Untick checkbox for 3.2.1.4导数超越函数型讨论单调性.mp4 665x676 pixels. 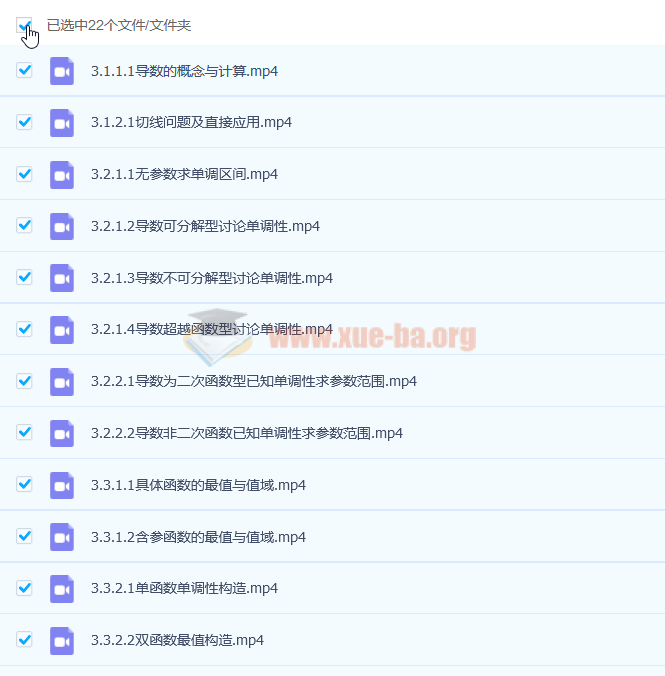pyautogui.click(x=24, y=329)
